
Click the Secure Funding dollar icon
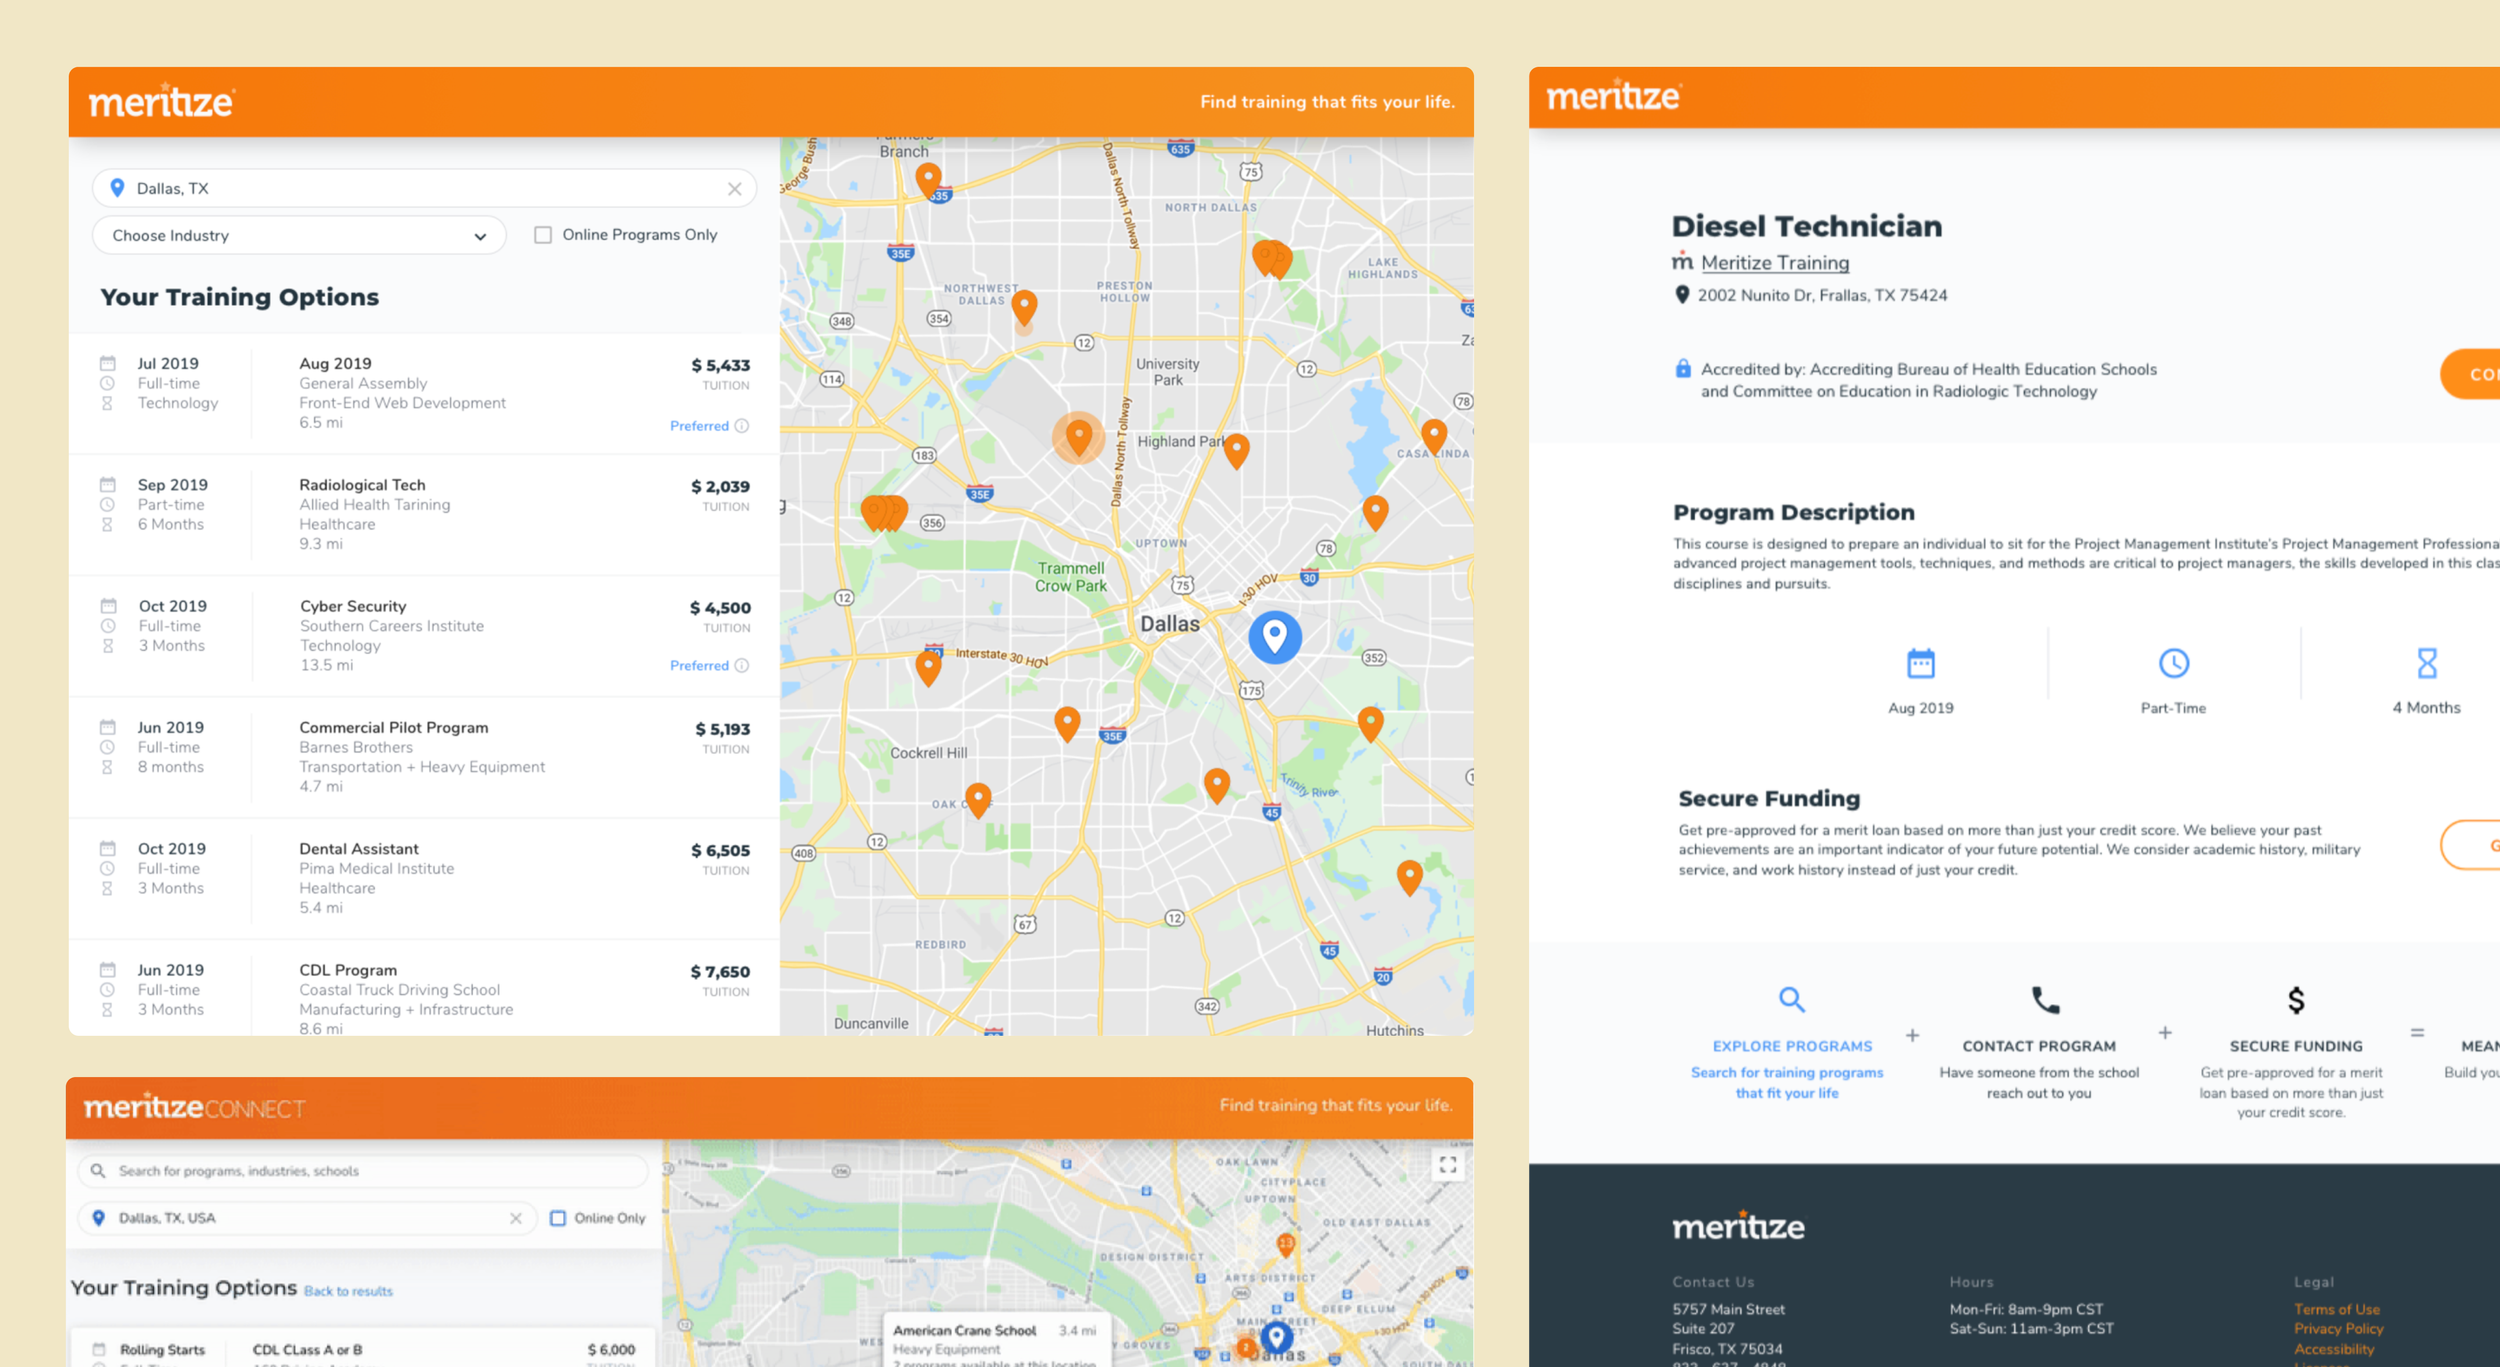pyautogui.click(x=2296, y=999)
